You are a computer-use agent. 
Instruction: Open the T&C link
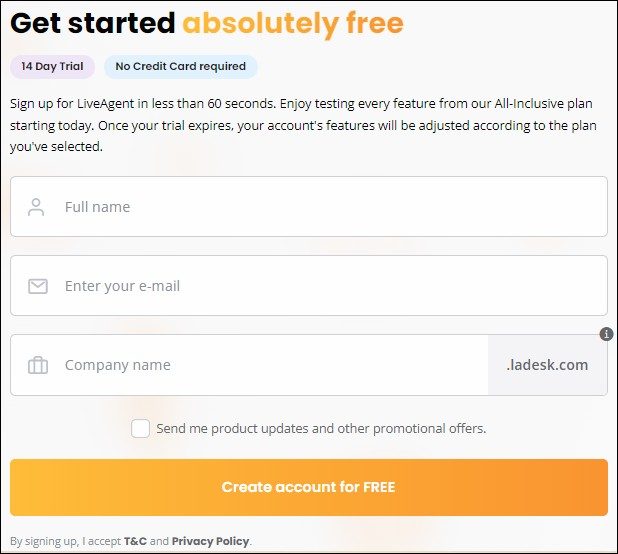coord(135,541)
